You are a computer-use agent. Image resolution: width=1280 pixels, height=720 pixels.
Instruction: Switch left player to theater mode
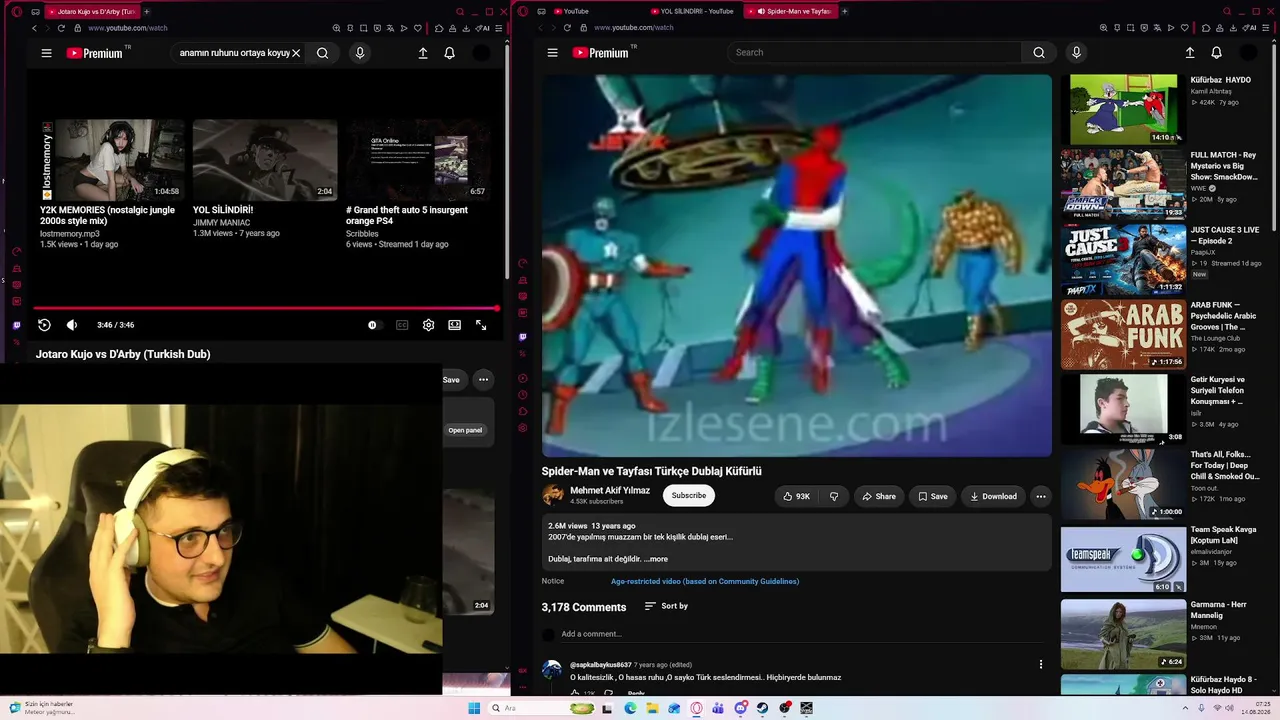tap(455, 325)
